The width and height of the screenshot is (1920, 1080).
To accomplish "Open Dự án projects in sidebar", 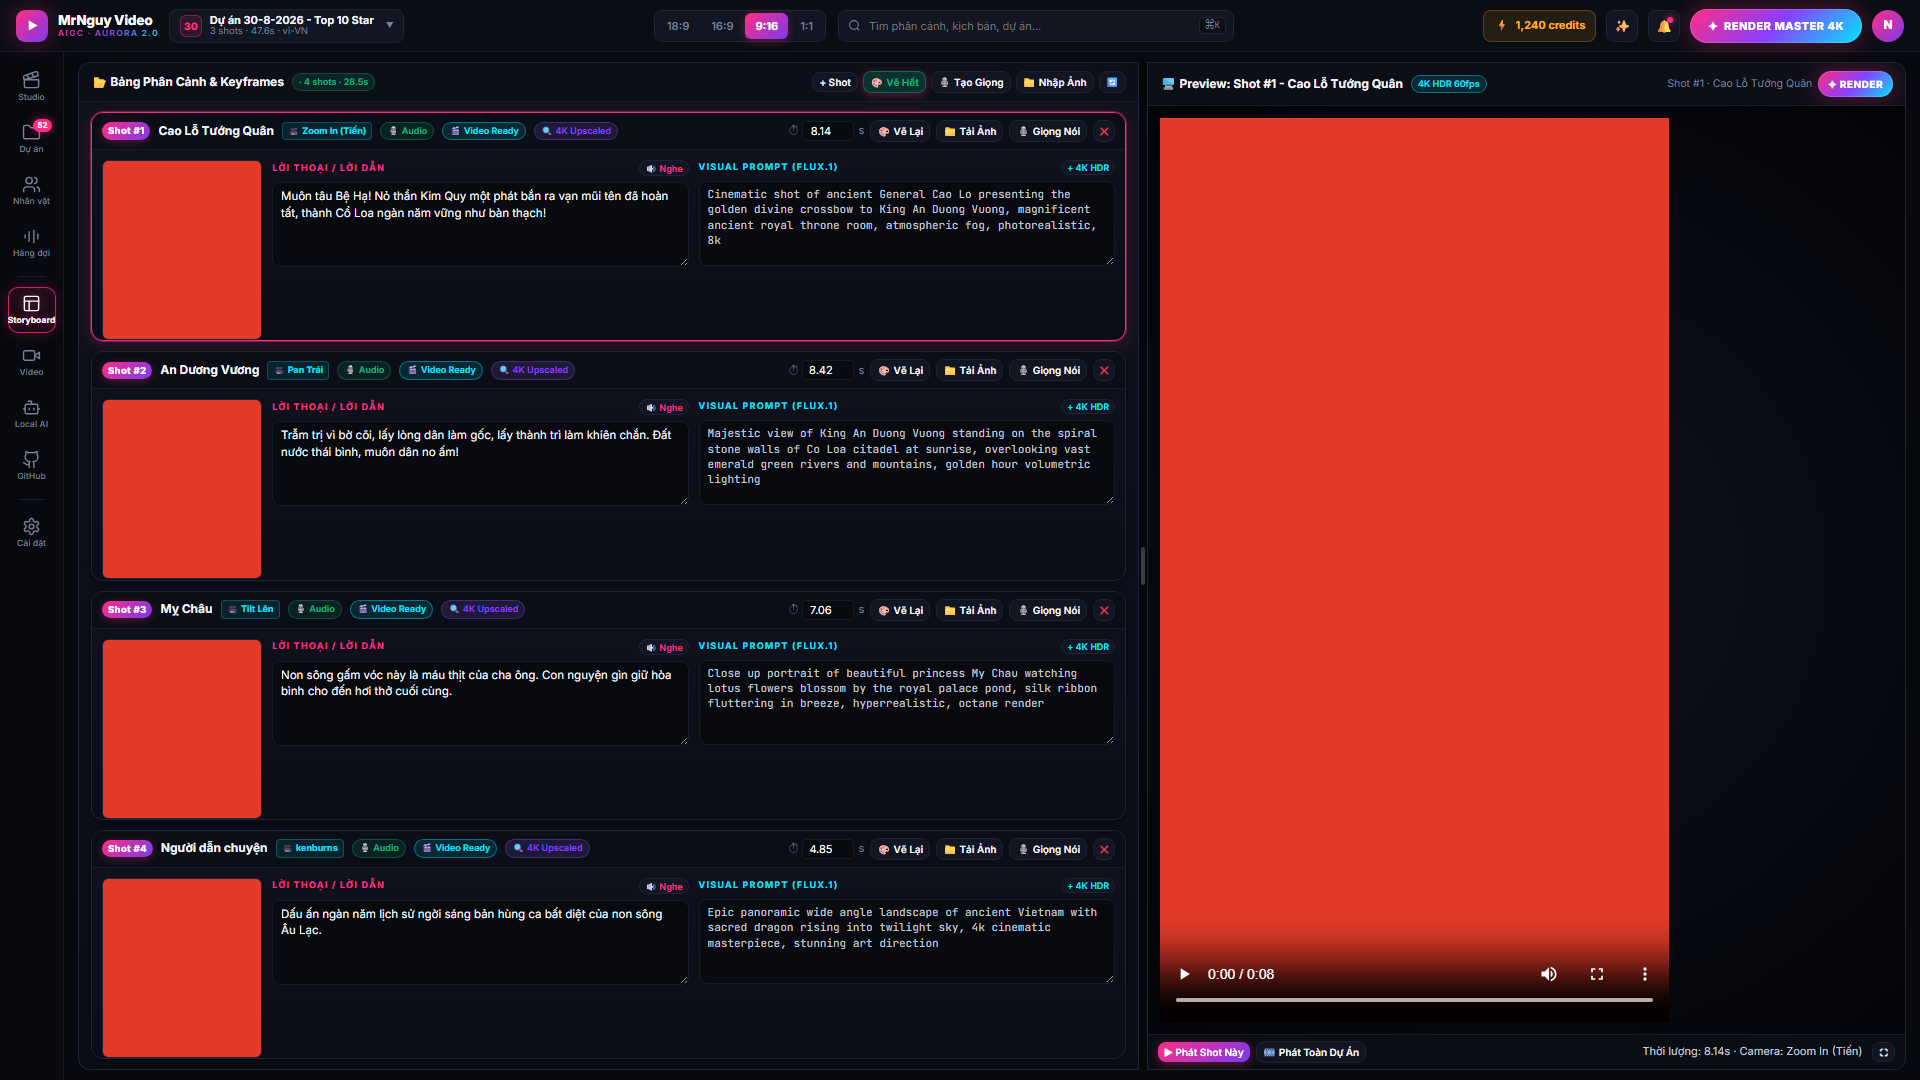I will (31, 138).
